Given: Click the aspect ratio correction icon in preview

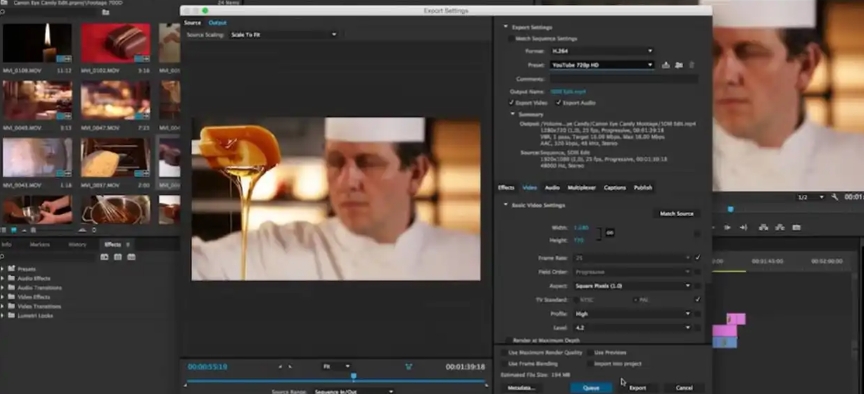Looking at the screenshot, I should [x=408, y=366].
